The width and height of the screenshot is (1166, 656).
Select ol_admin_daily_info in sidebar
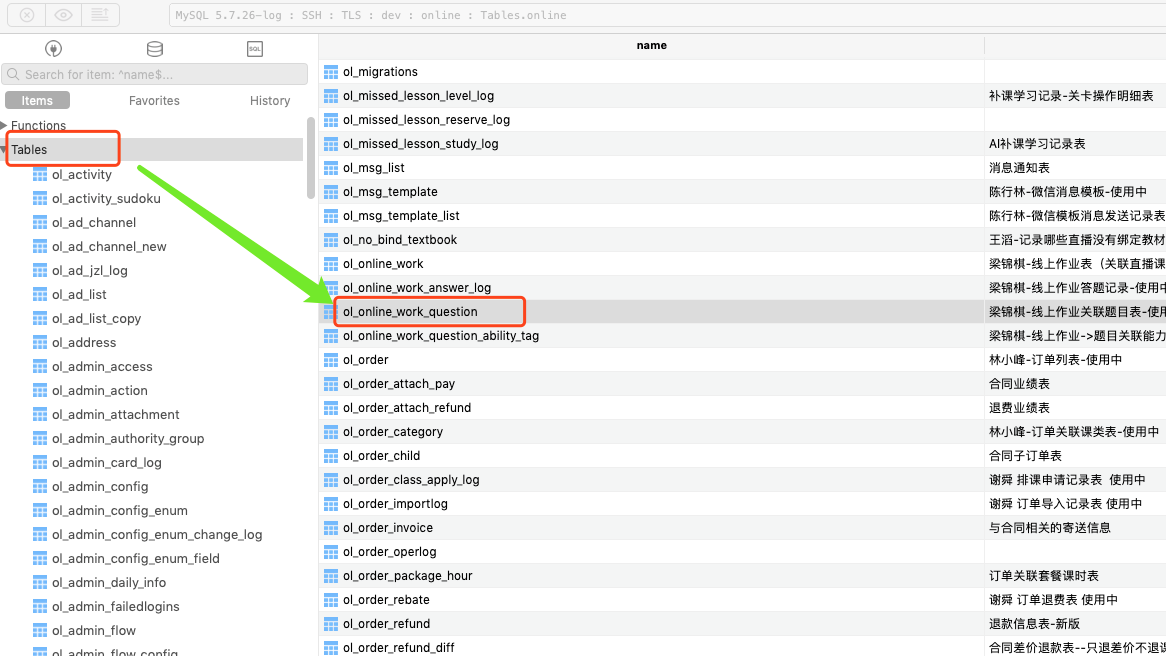click(109, 582)
